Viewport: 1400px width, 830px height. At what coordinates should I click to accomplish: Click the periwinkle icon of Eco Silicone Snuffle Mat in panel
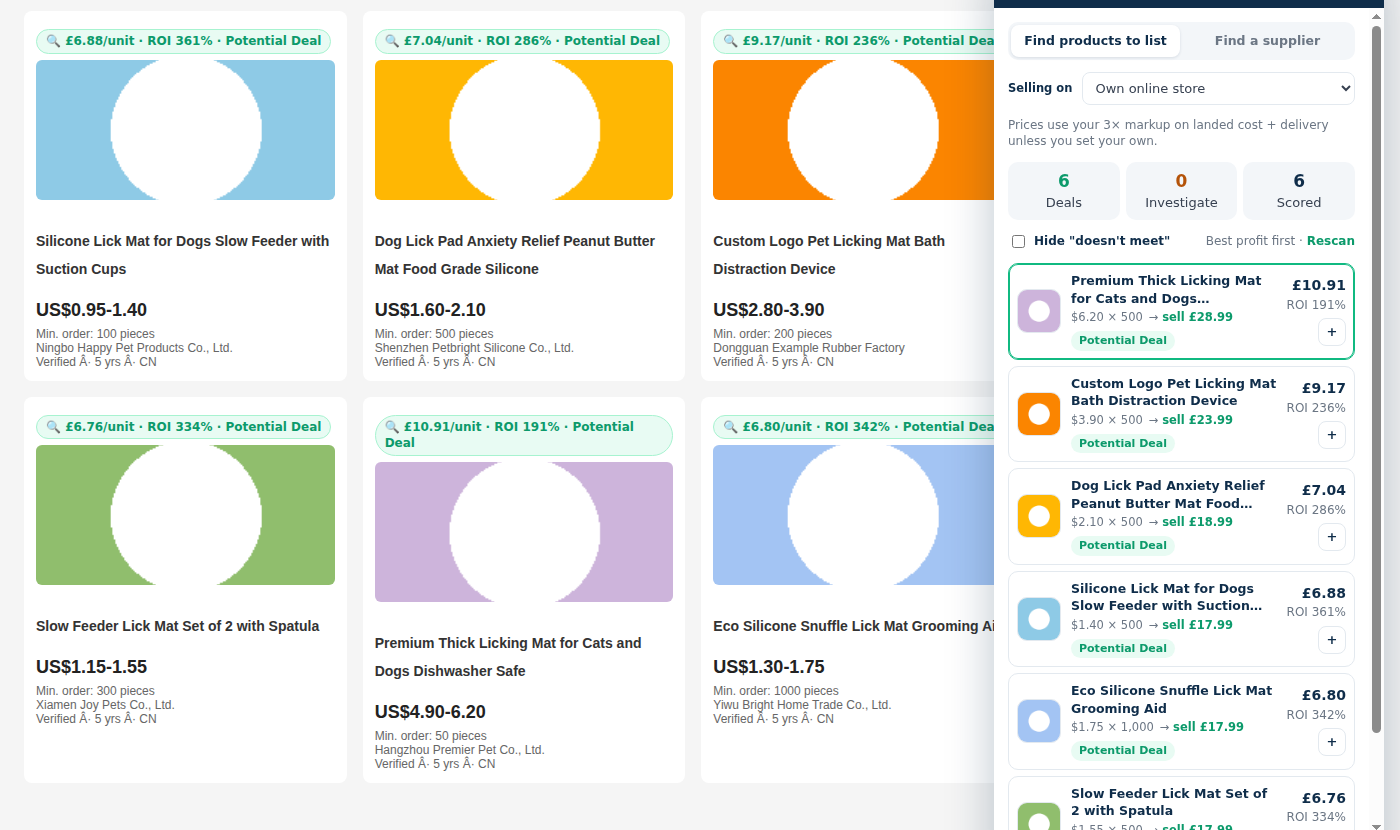tap(1039, 721)
